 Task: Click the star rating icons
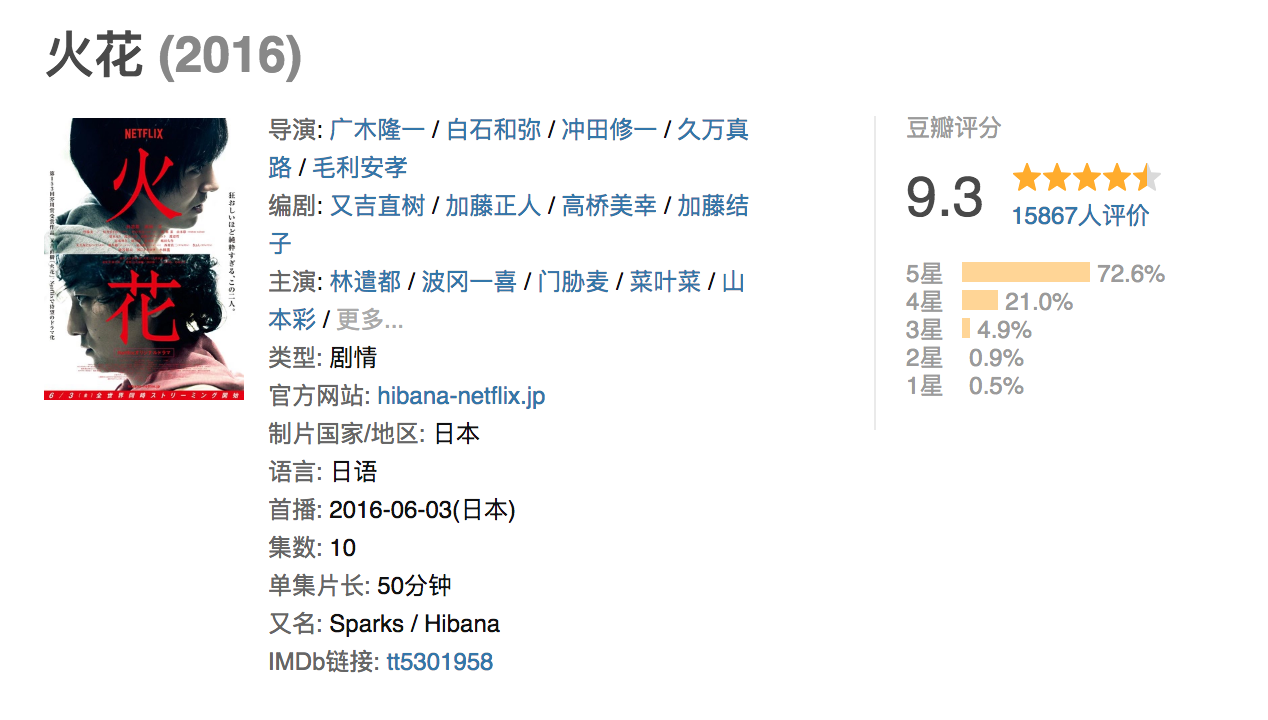coord(1087,179)
